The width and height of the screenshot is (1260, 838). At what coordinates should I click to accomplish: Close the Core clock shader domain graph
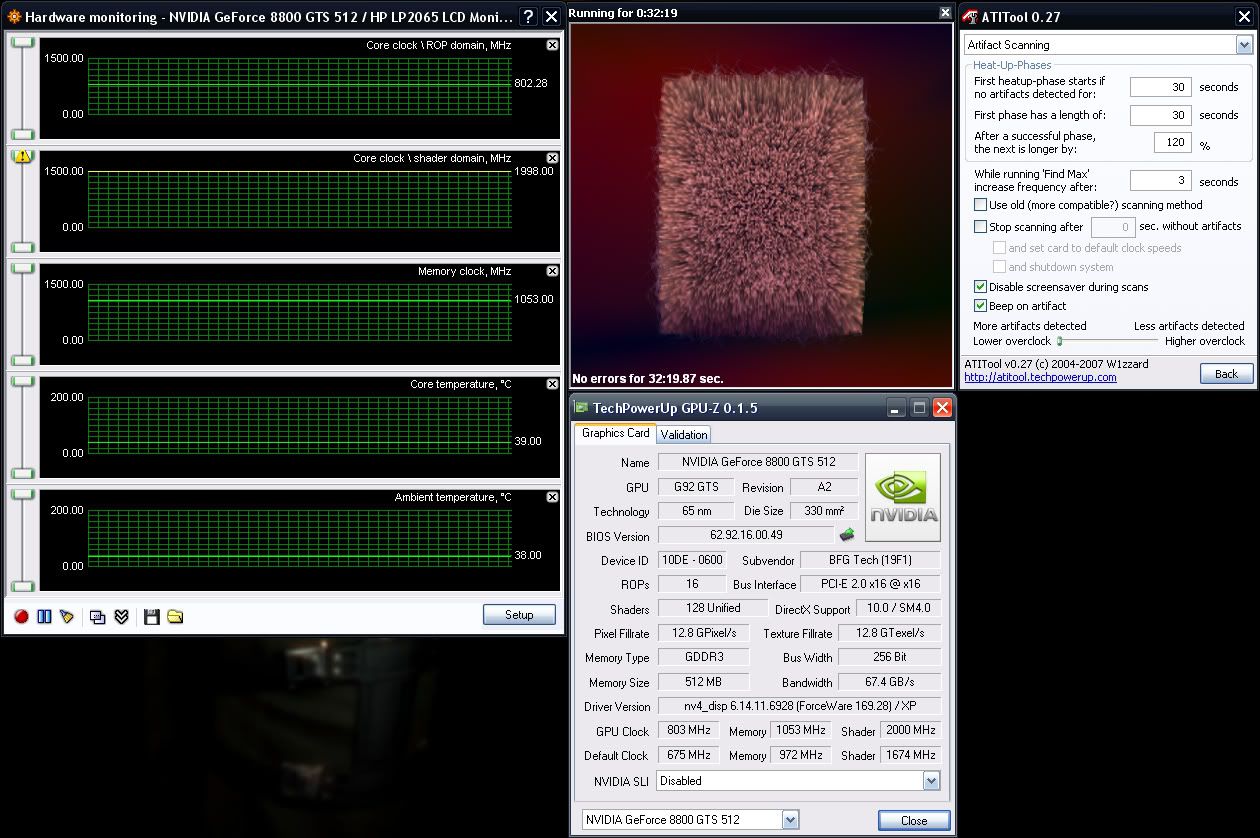point(552,158)
